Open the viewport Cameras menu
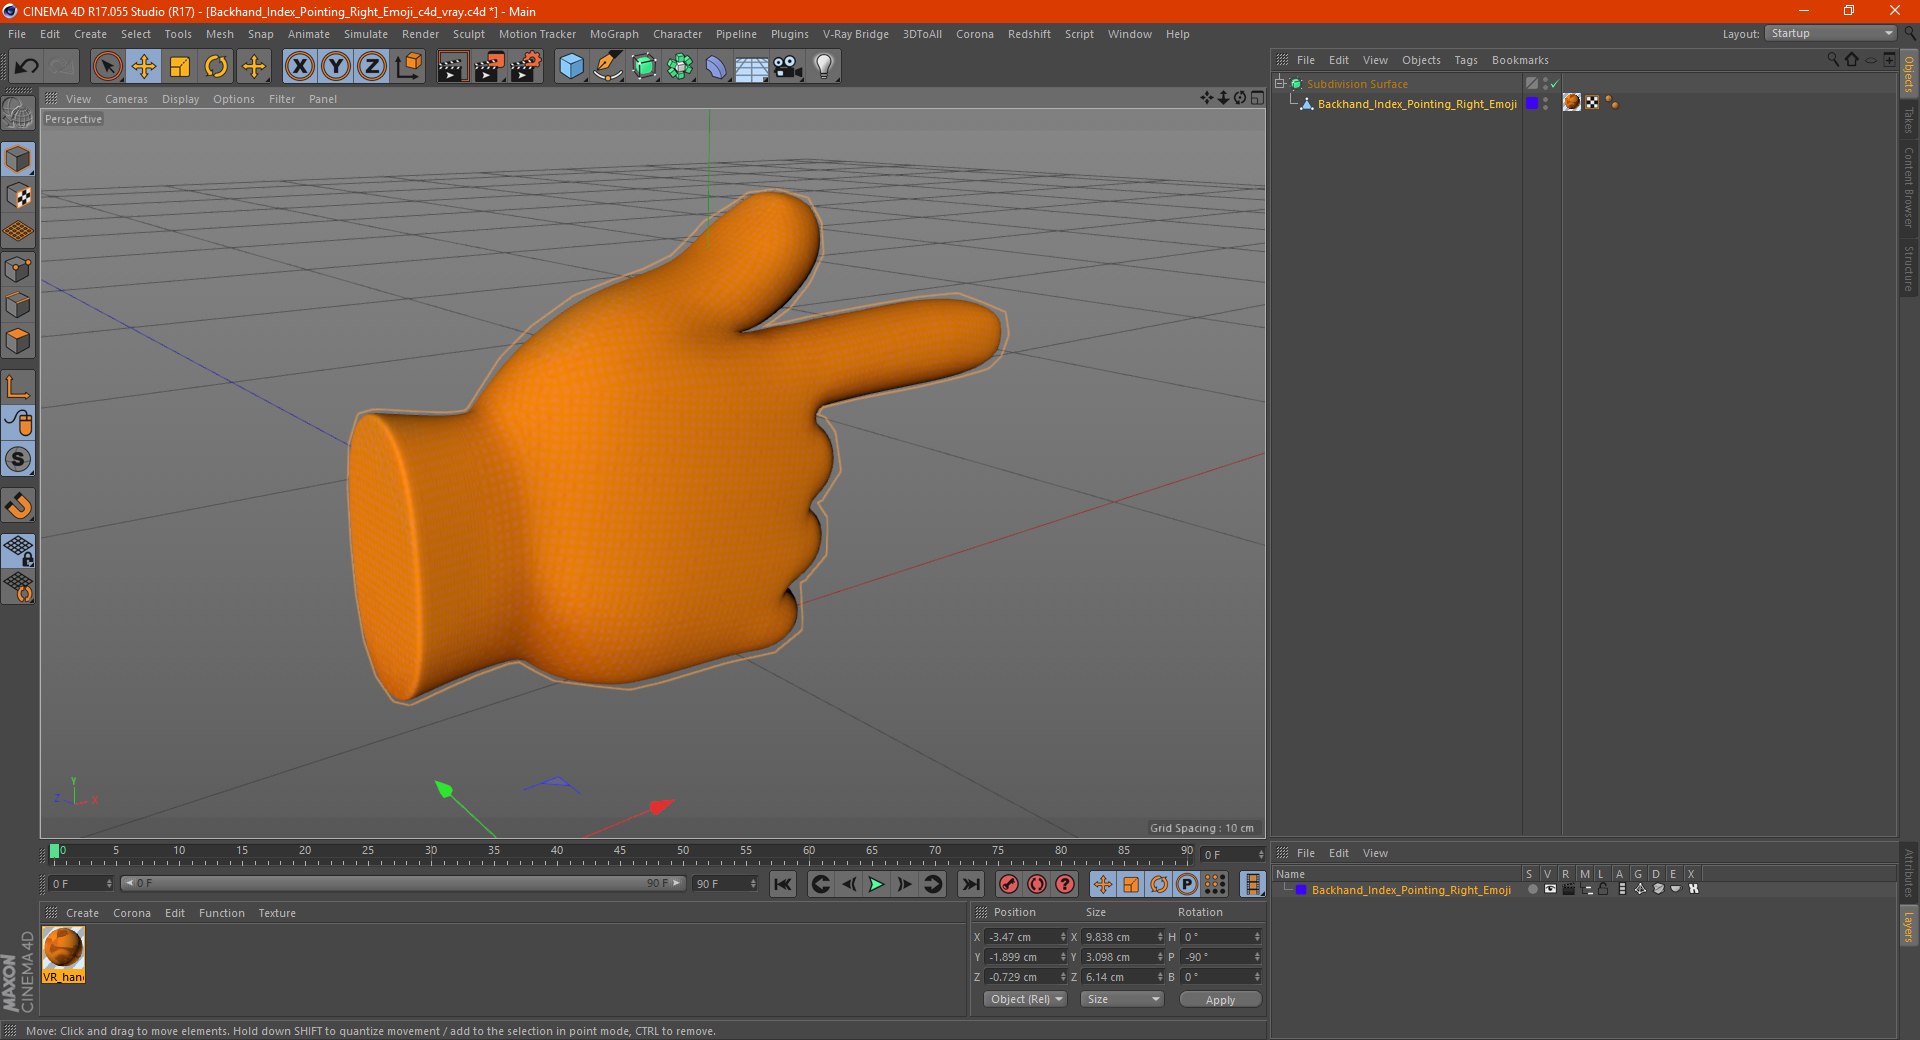1920x1040 pixels. pyautogui.click(x=126, y=99)
